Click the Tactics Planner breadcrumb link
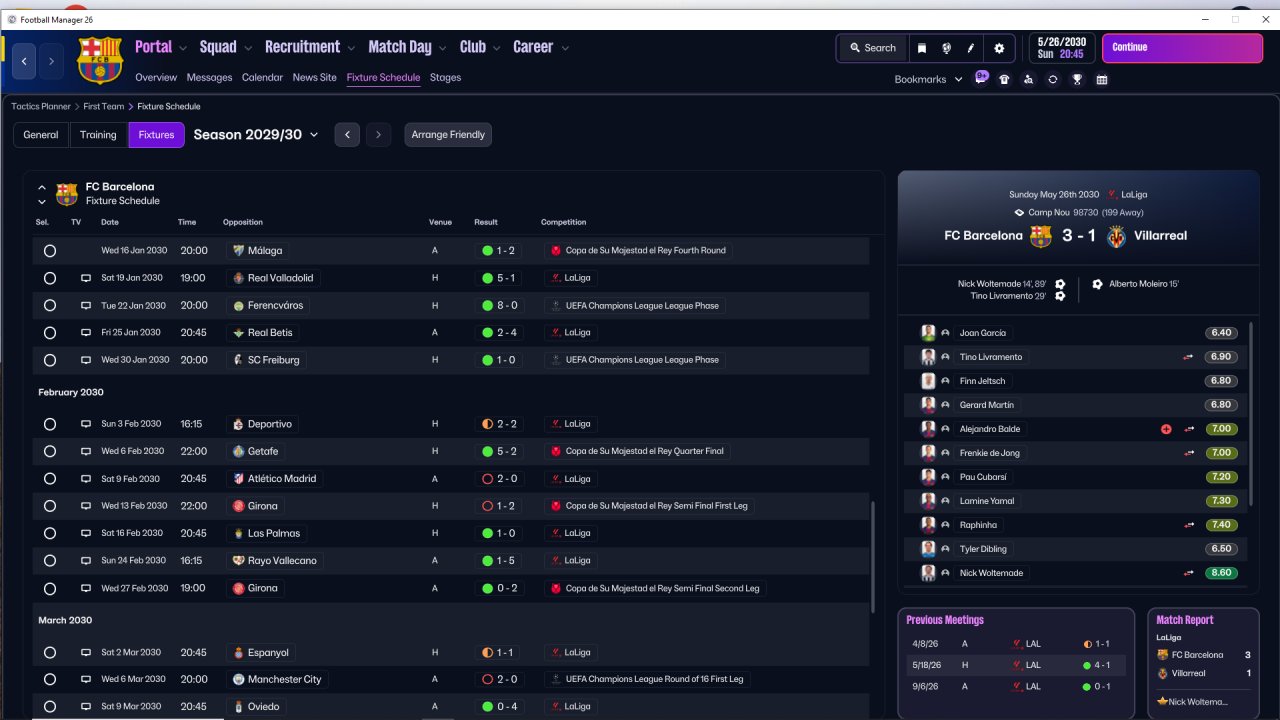The width and height of the screenshot is (1280, 720). tap(41, 106)
